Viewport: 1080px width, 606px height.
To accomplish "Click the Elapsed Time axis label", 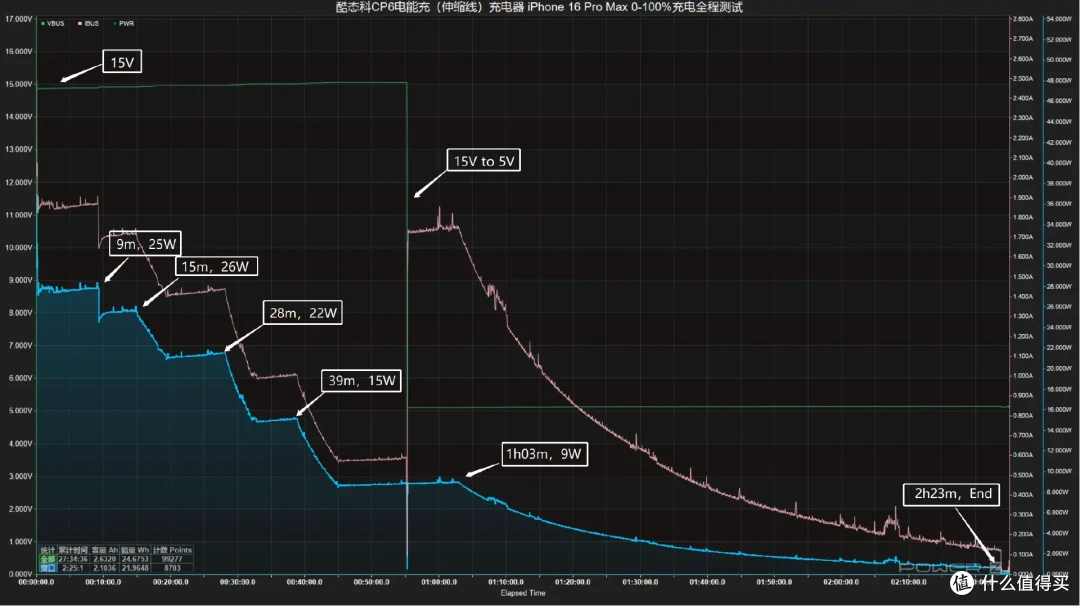I will (x=523, y=593).
